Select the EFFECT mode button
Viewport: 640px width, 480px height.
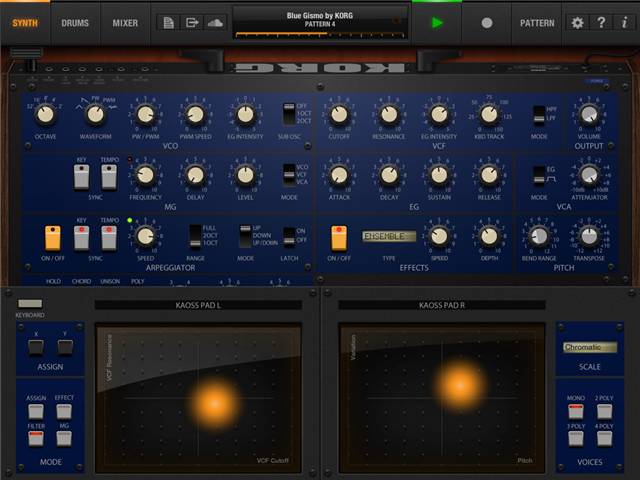click(x=64, y=411)
